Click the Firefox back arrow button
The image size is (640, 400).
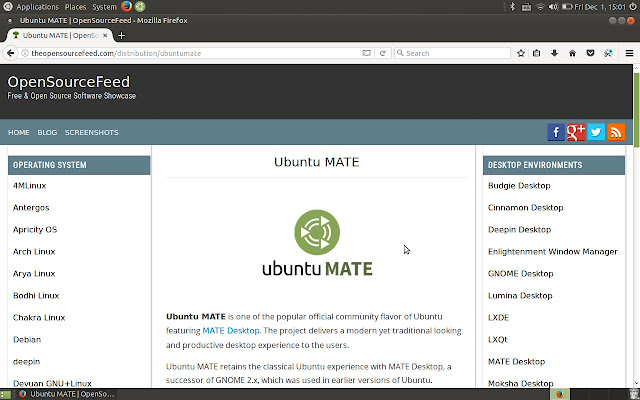[x=11, y=53]
